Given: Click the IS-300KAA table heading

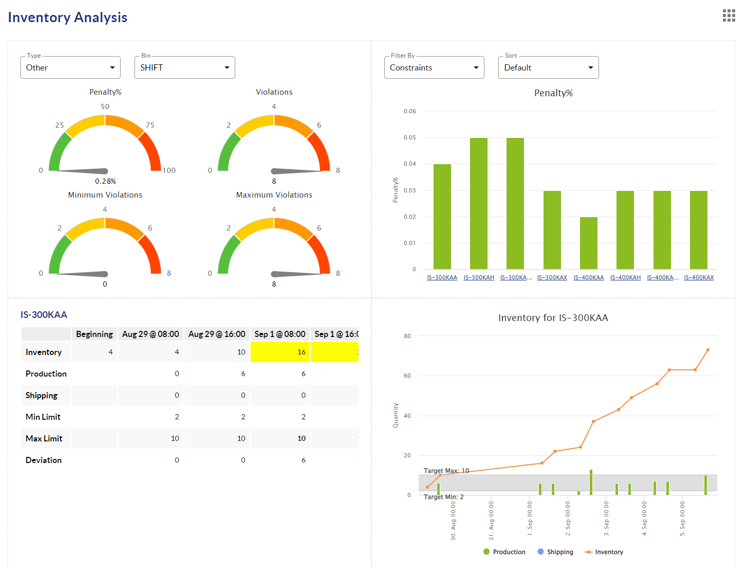Looking at the screenshot, I should (x=44, y=315).
